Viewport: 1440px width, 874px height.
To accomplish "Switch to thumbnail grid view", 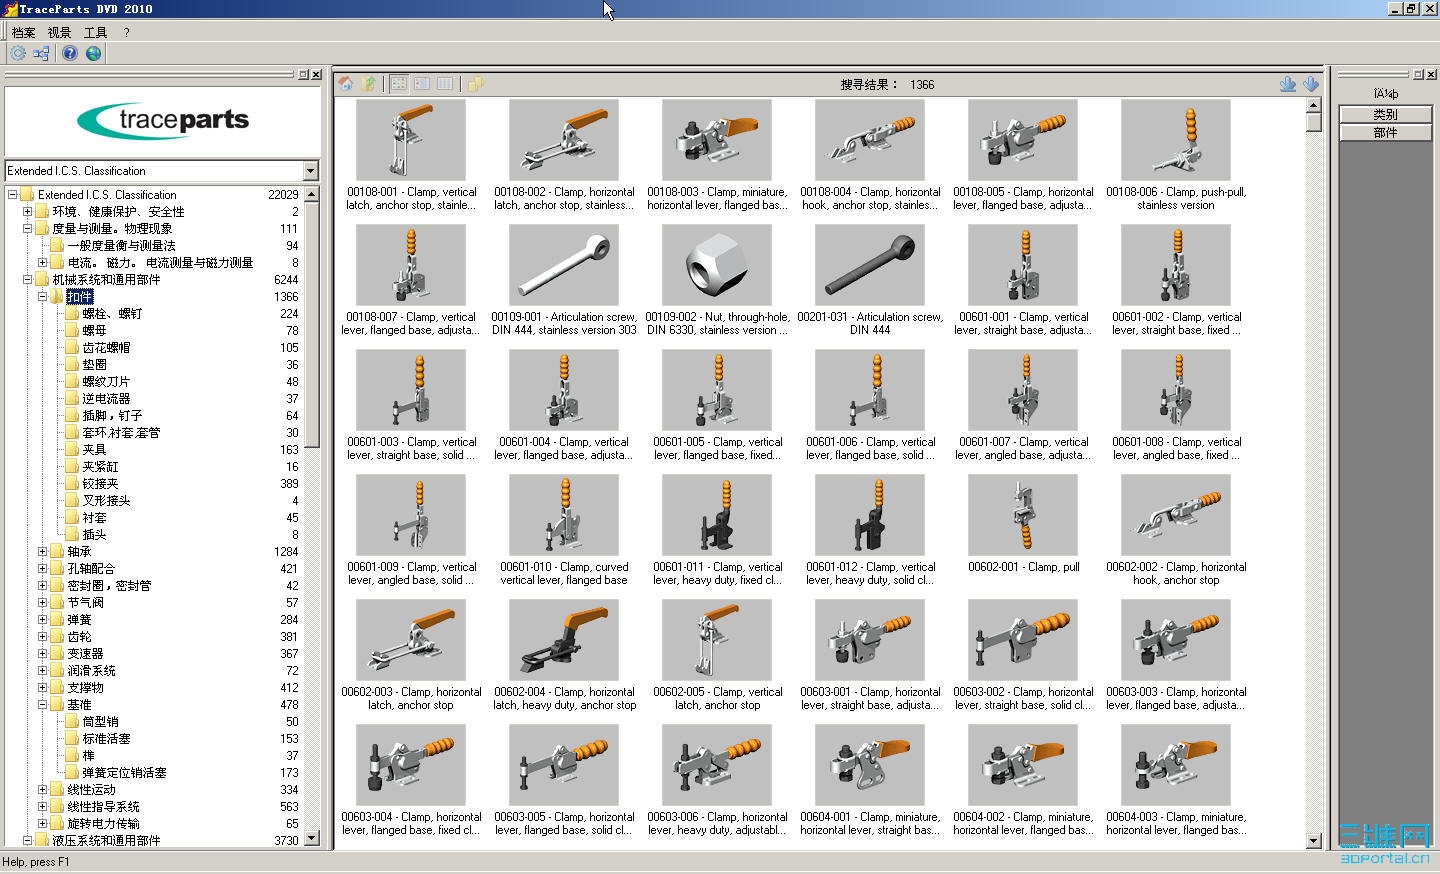I will click(399, 84).
